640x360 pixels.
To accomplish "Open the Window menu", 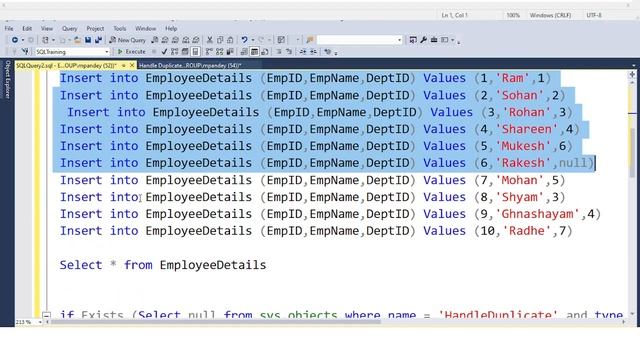I will coord(145,29).
